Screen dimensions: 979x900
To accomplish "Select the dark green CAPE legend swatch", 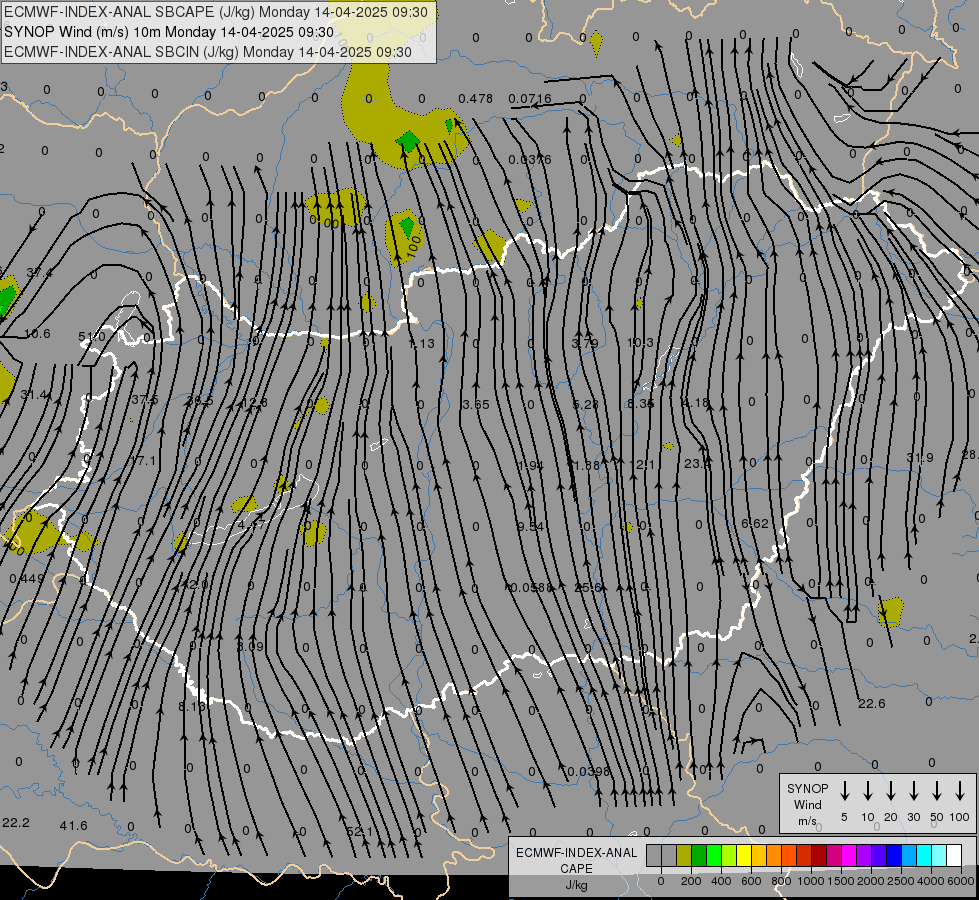I will tap(699, 856).
